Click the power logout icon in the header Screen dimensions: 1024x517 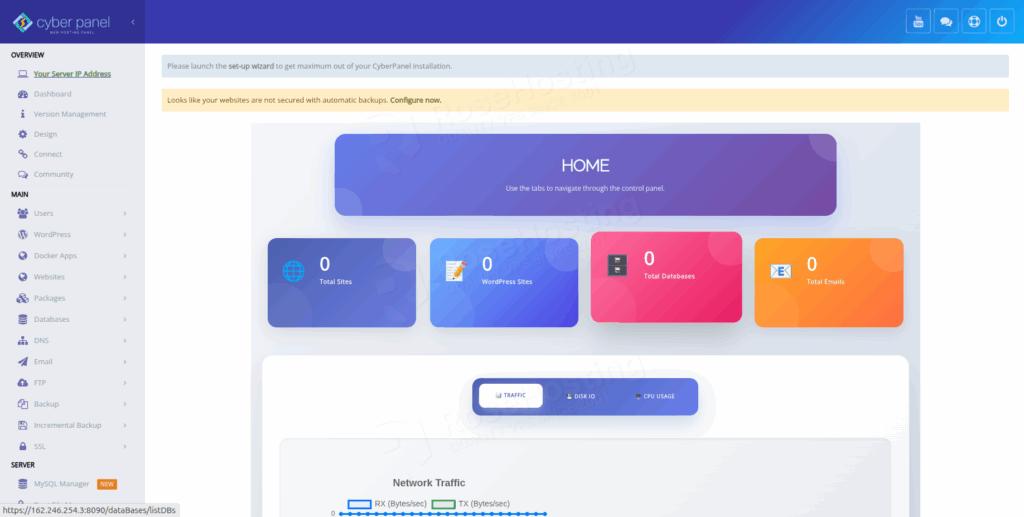point(1002,22)
